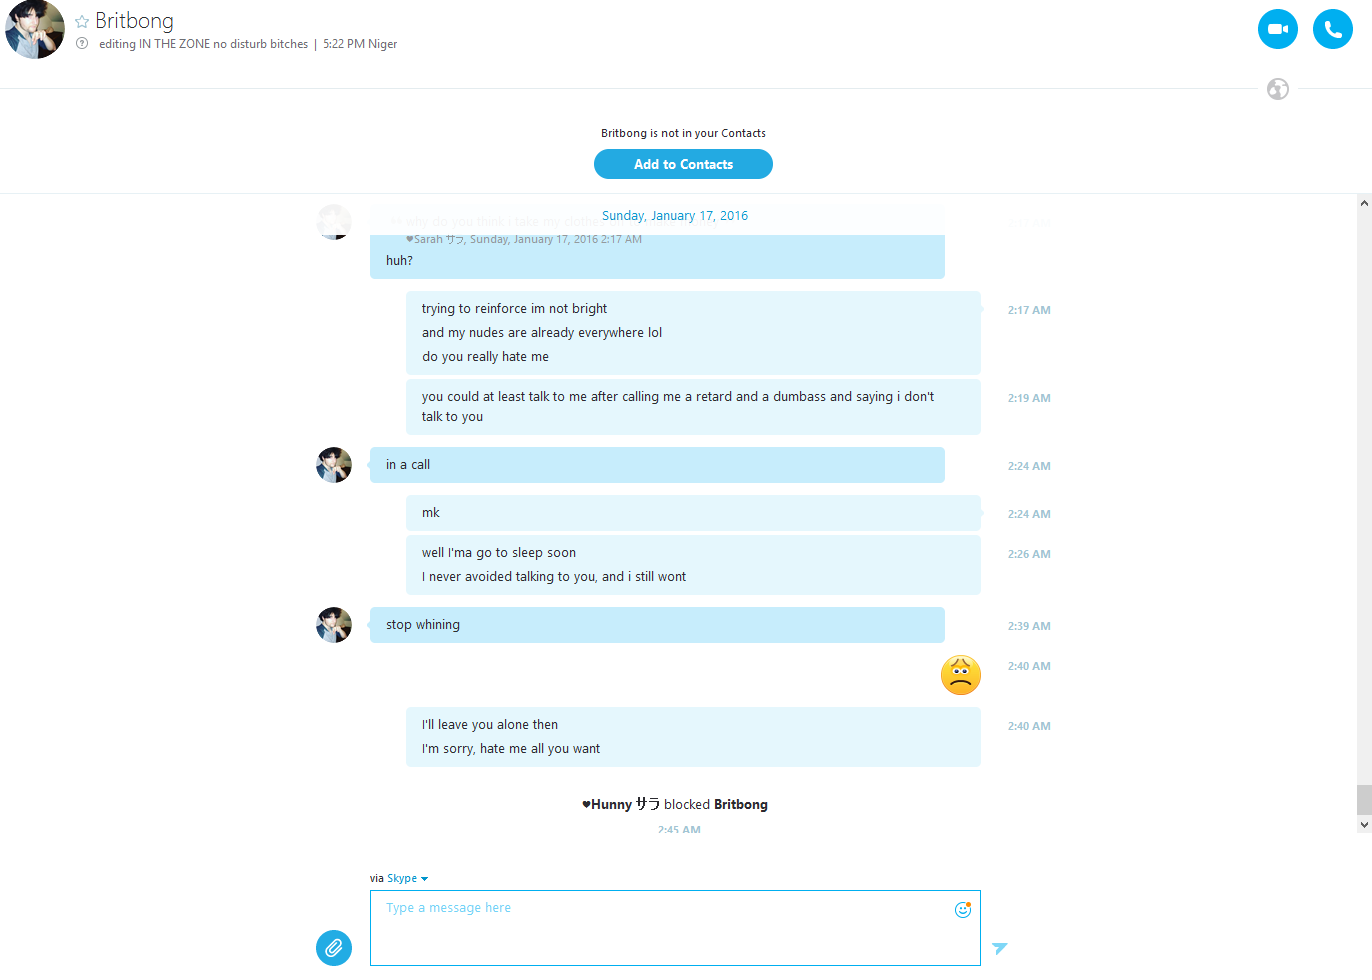Click the Britbong contact name heading
The width and height of the screenshot is (1372, 980).
pyautogui.click(x=134, y=21)
